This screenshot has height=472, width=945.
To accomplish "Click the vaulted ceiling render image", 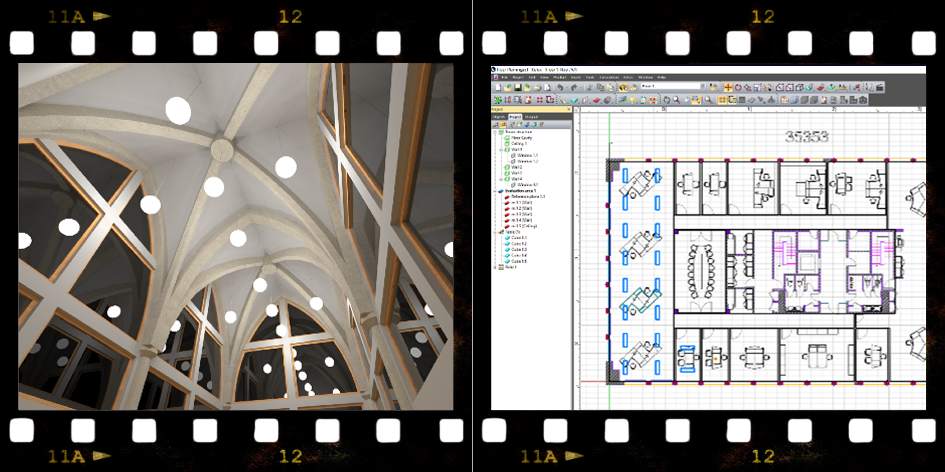I will pyautogui.click(x=235, y=236).
